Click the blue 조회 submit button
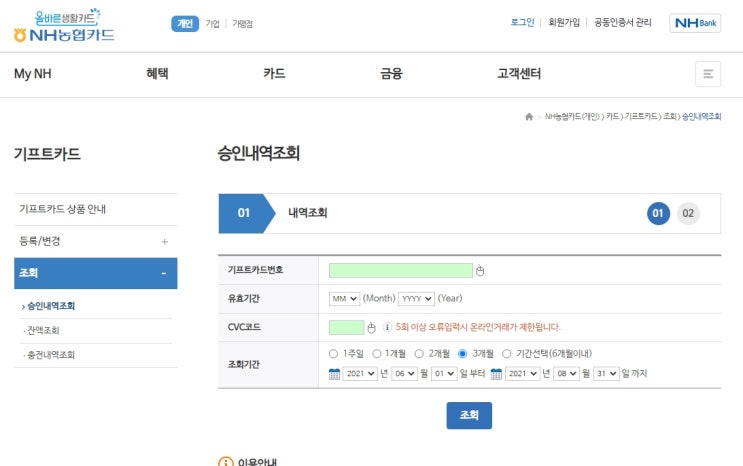The width and height of the screenshot is (743, 466). point(469,415)
